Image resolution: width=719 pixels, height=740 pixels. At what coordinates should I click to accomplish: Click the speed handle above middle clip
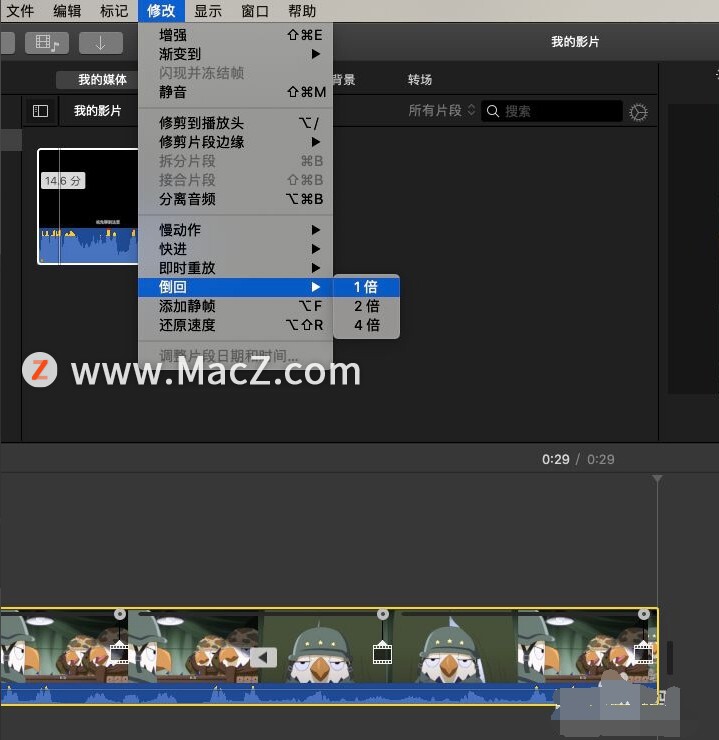[382, 613]
